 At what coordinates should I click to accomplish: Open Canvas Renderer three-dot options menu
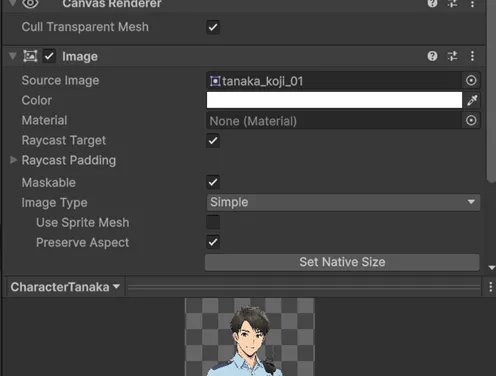[x=472, y=4]
